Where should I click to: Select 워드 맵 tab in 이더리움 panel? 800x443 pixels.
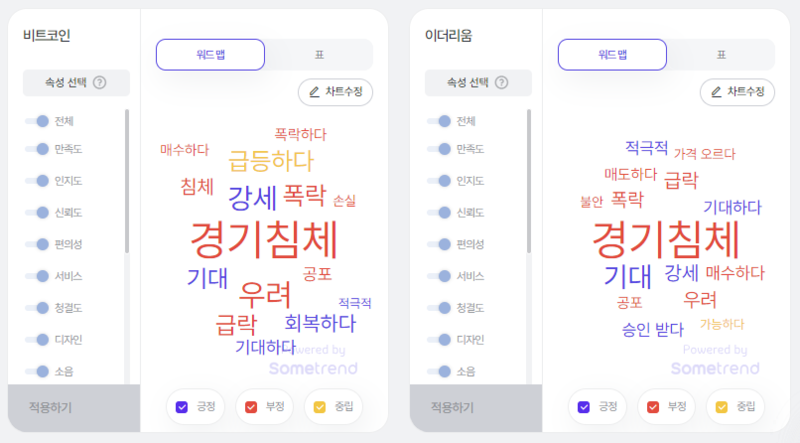[612, 55]
